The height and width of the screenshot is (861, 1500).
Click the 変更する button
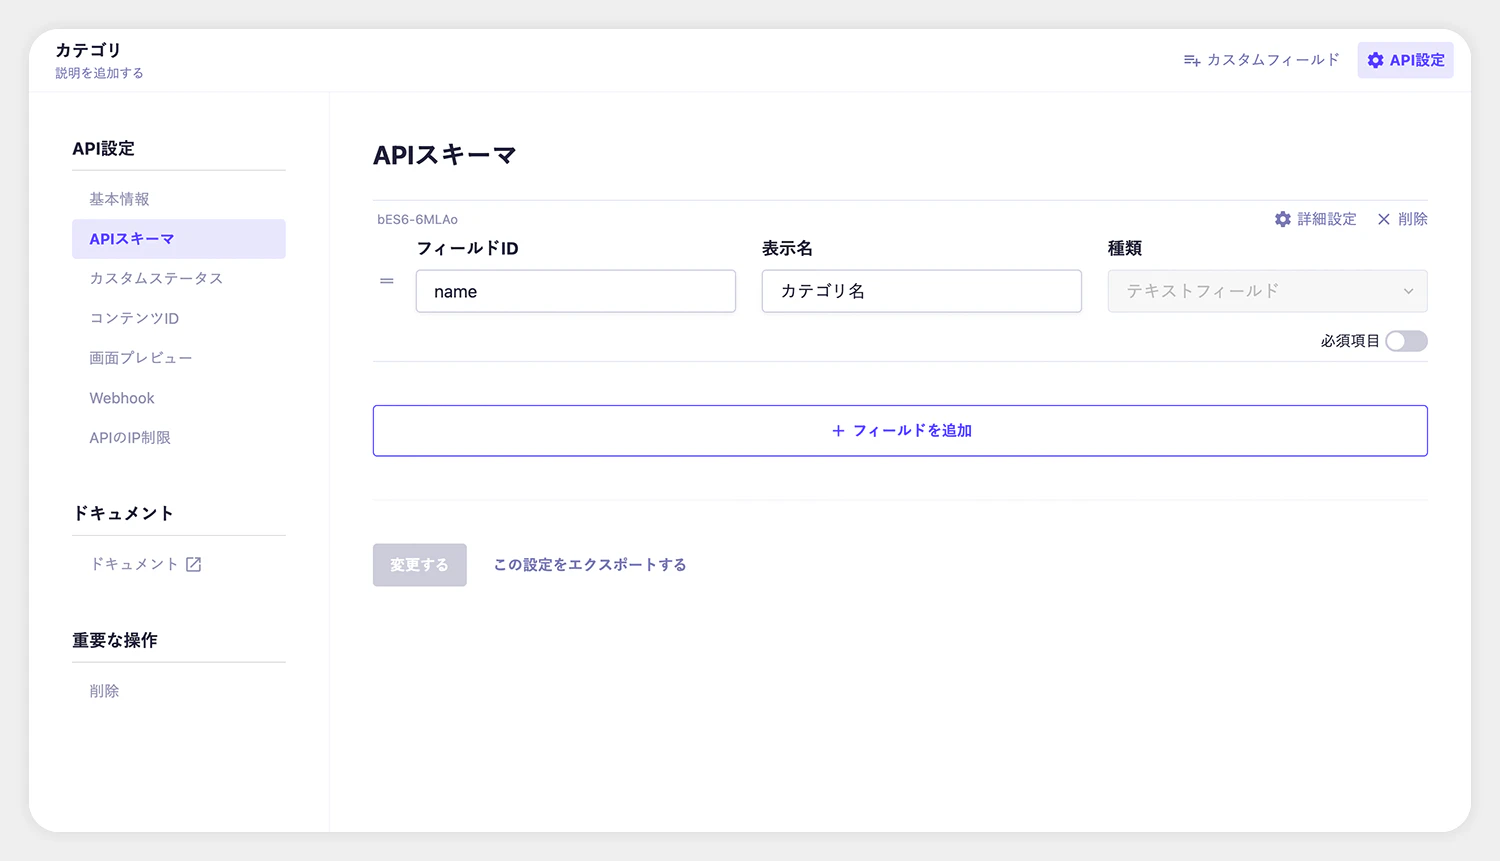pos(419,564)
